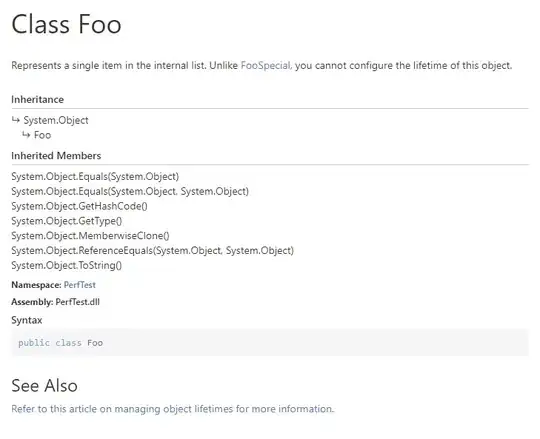Click the Inherited Members section header
The width and height of the screenshot is (540, 439).
[x=56, y=156]
